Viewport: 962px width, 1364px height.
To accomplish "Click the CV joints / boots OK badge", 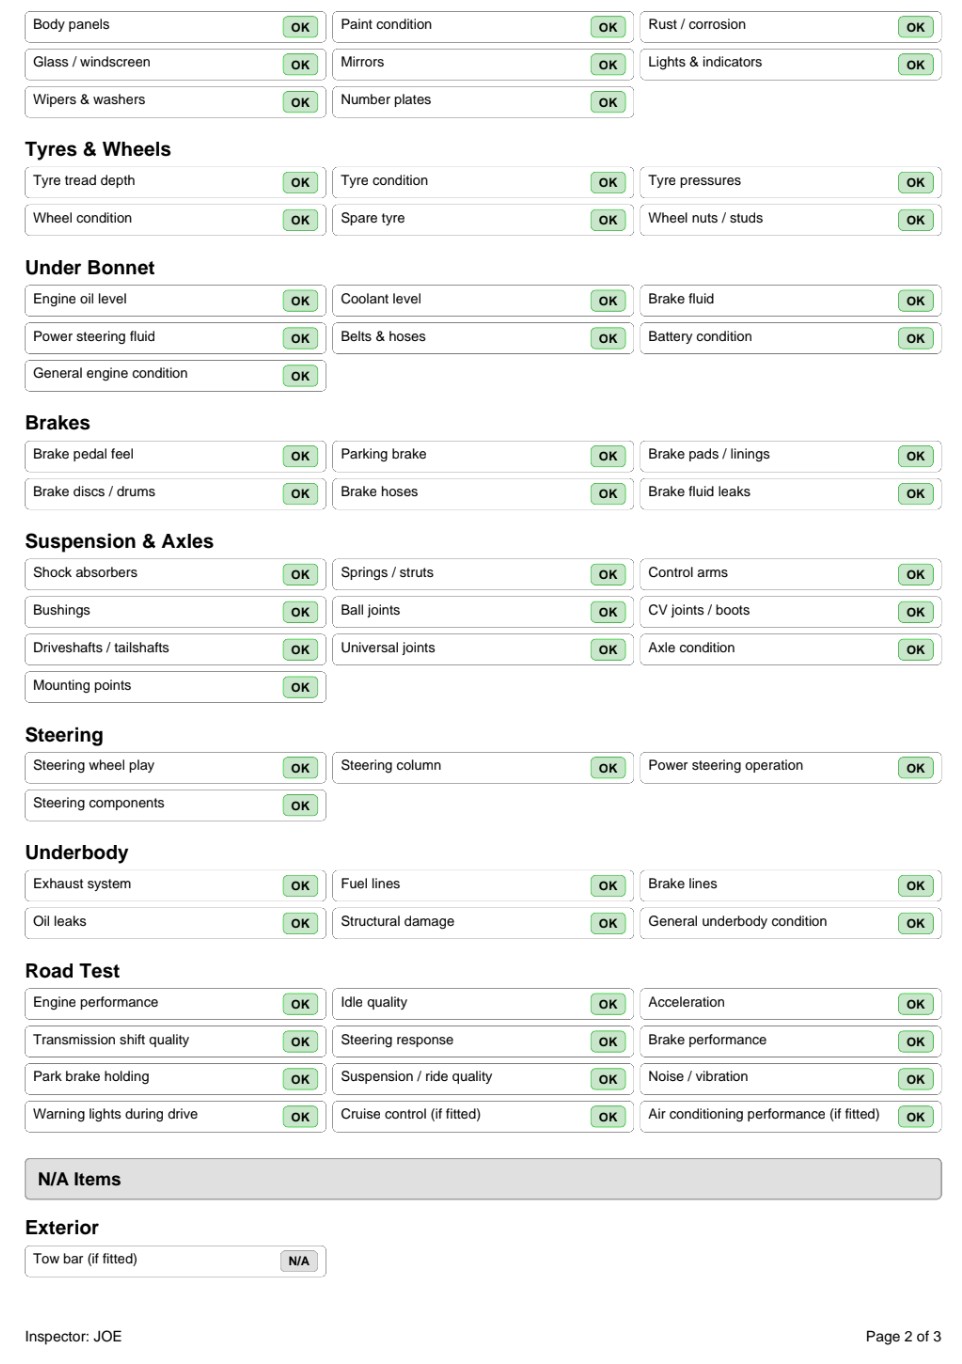I will (915, 612).
